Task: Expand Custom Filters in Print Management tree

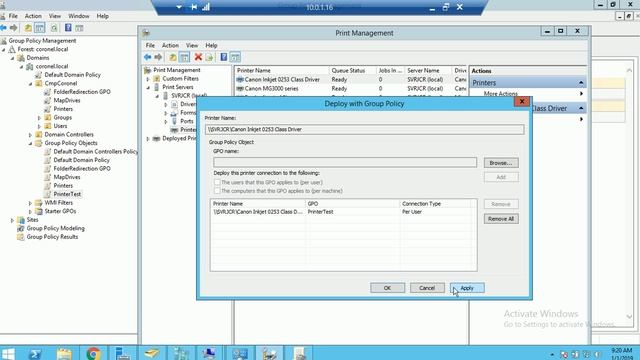Action: pos(148,79)
